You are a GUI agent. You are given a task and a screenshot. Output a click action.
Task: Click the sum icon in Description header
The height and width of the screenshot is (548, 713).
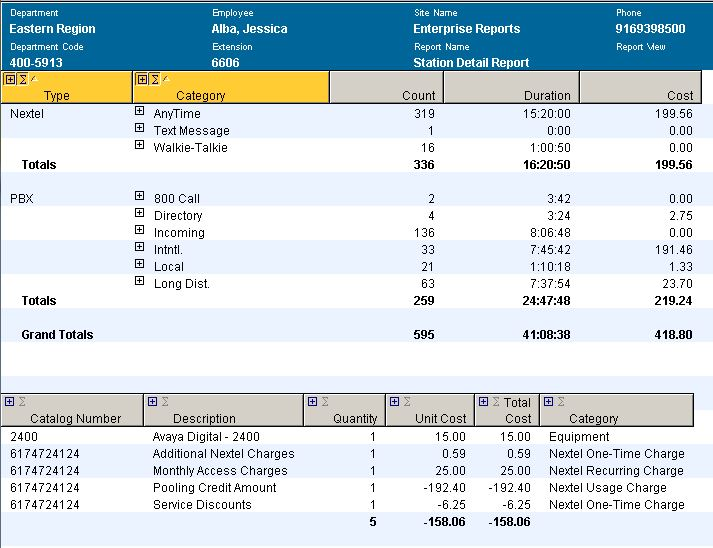click(164, 401)
